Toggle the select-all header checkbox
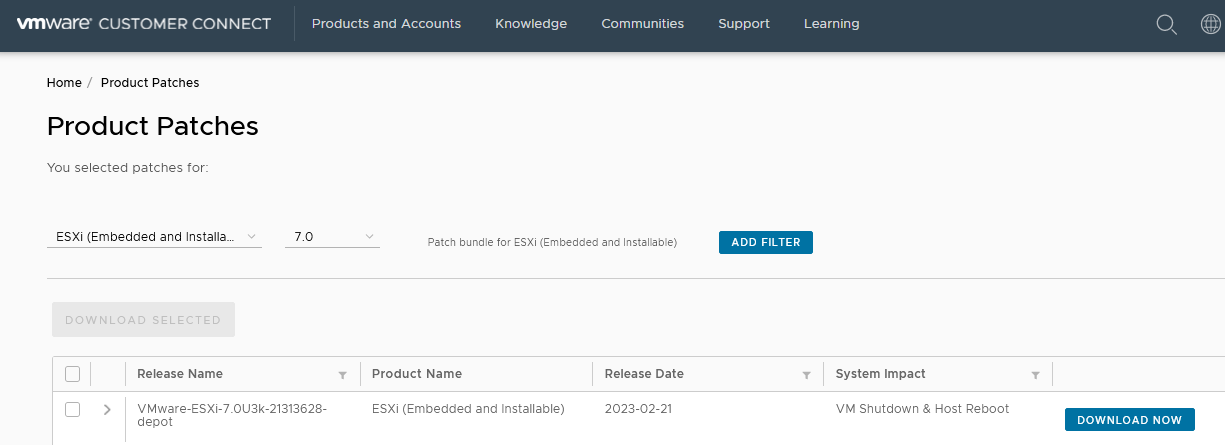Screen dimensions: 1225x445 (x=72, y=374)
